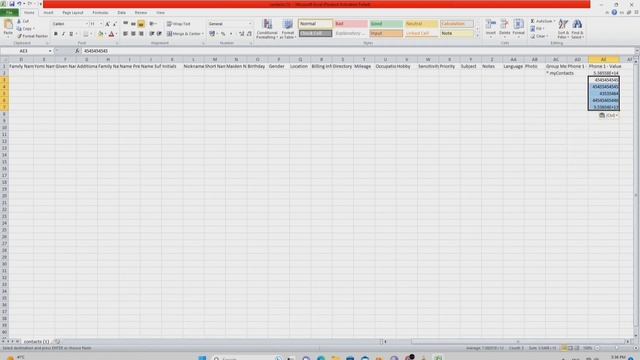The height and width of the screenshot is (360, 640).
Task: Apply the Good cell style
Action: [386, 24]
